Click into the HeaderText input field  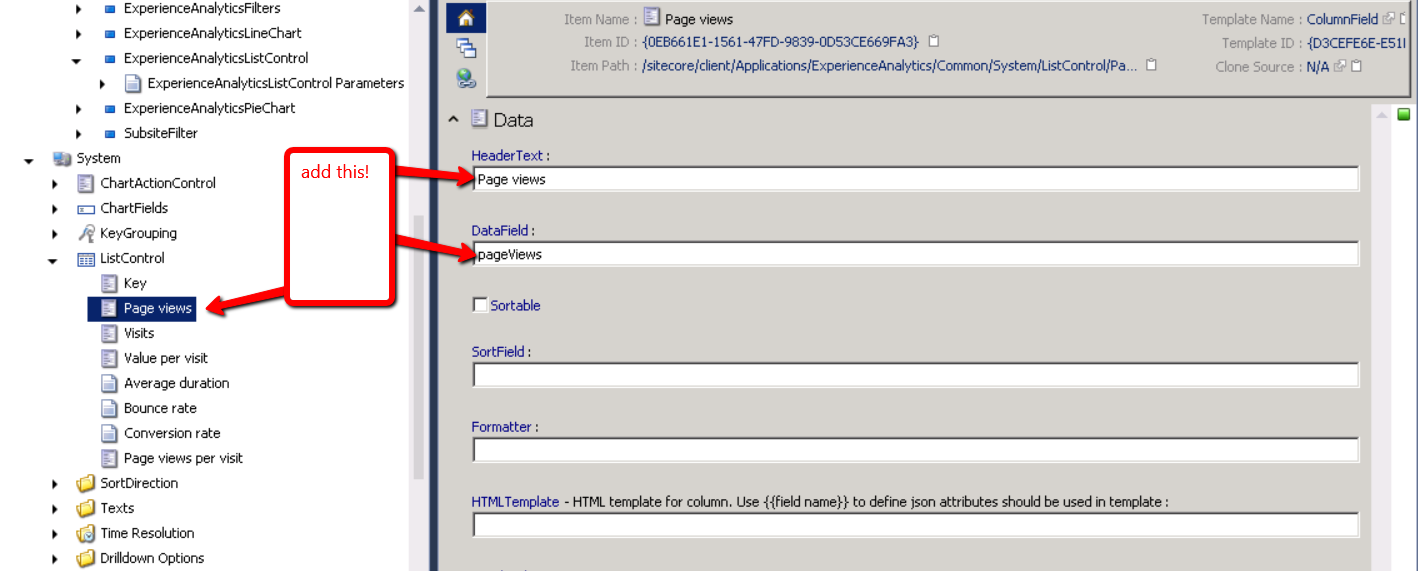pos(915,179)
